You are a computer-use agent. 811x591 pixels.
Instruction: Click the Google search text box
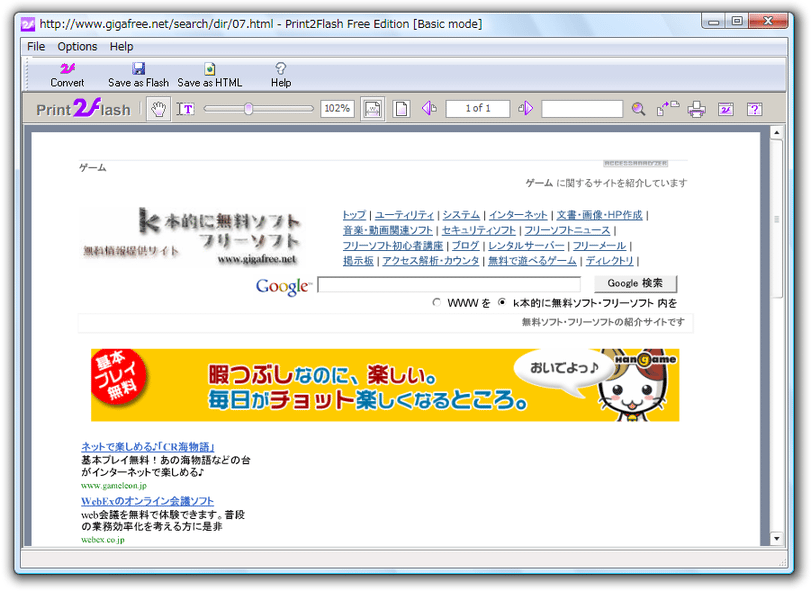[x=449, y=284]
